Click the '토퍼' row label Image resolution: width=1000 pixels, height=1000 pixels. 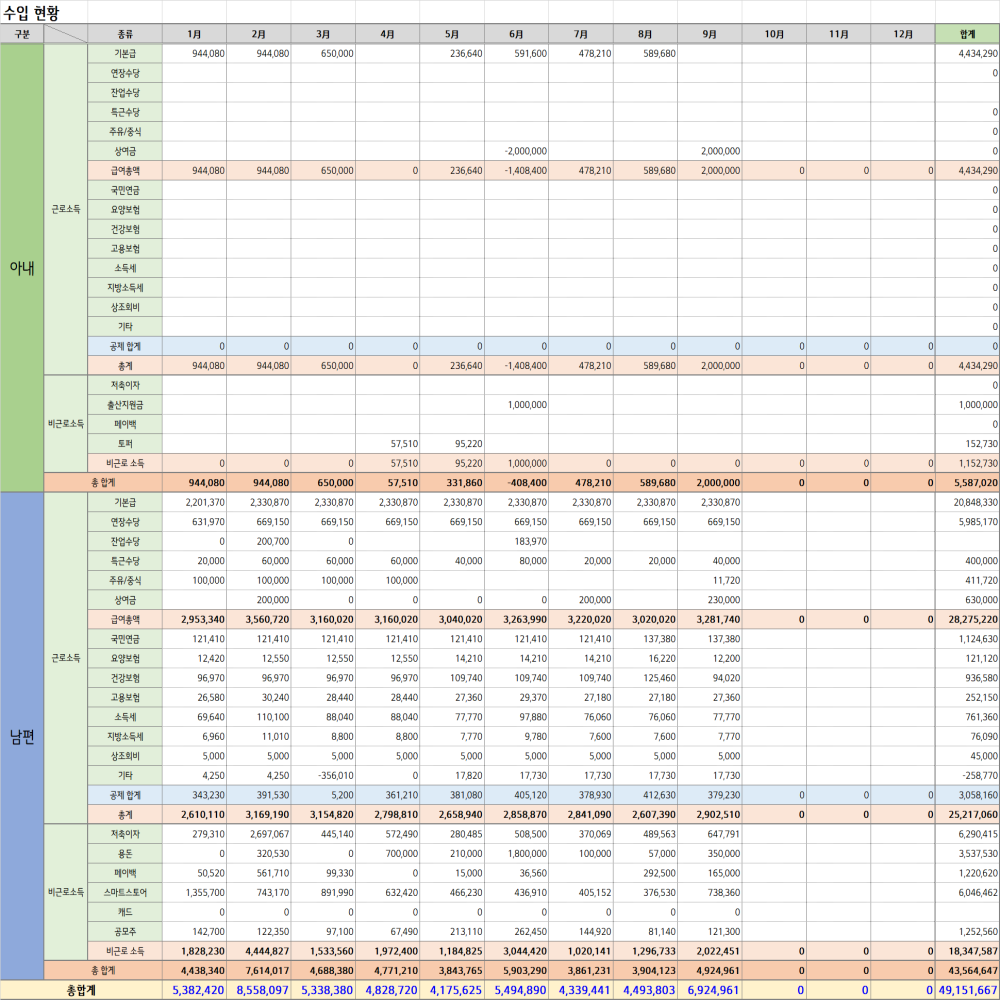click(125, 443)
